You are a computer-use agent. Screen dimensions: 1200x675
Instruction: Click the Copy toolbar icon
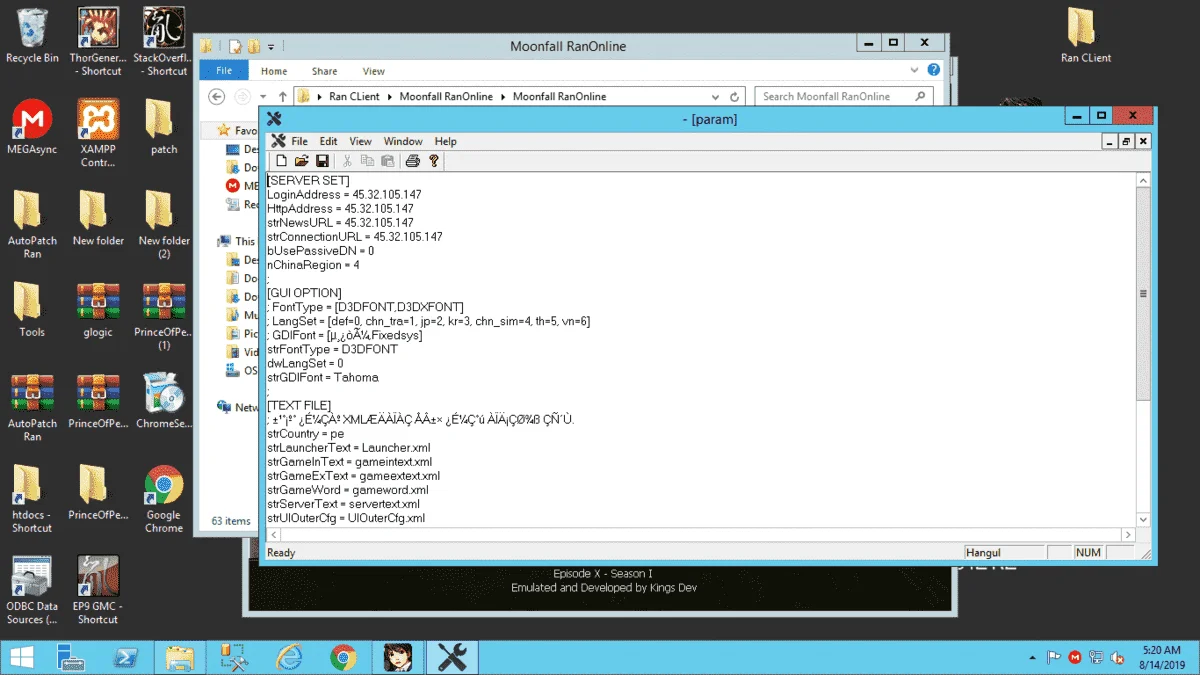point(367,161)
